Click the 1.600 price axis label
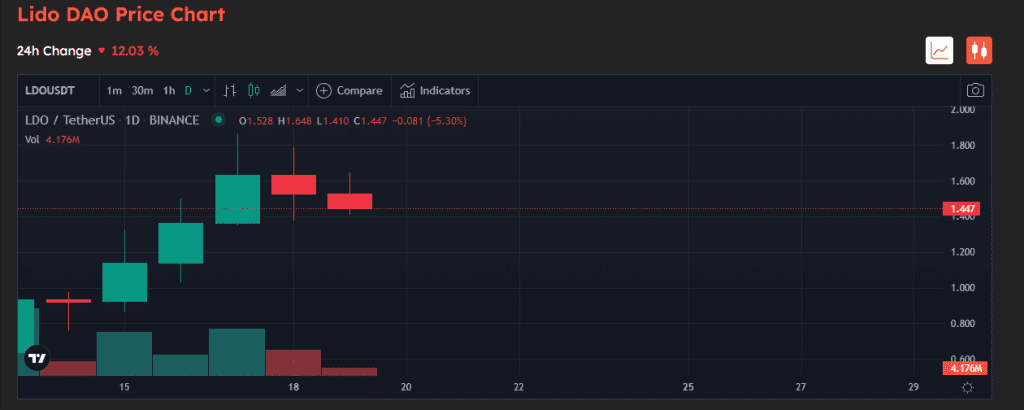Image resolution: width=1024 pixels, height=410 pixels. click(962, 181)
